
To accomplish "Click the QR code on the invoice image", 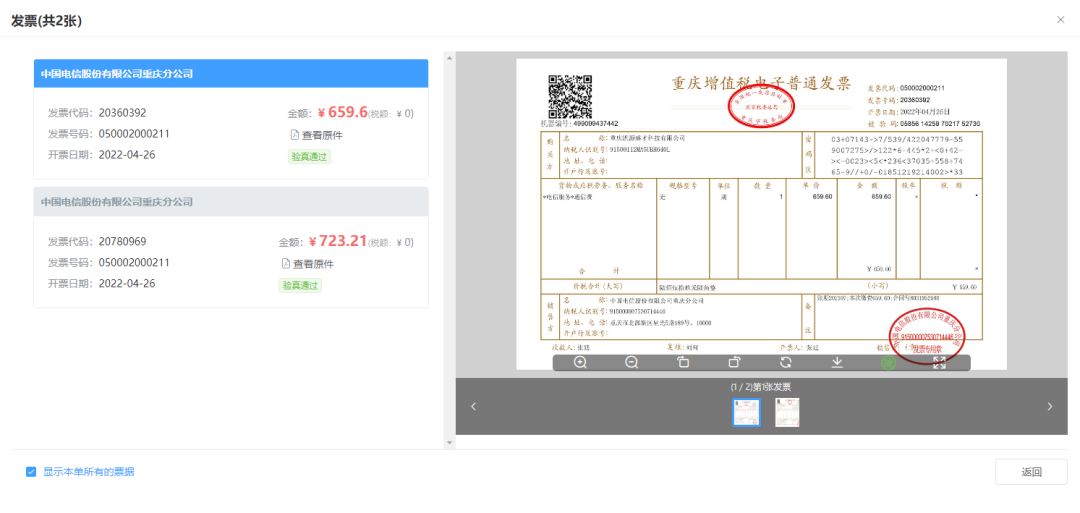I will 570,96.
